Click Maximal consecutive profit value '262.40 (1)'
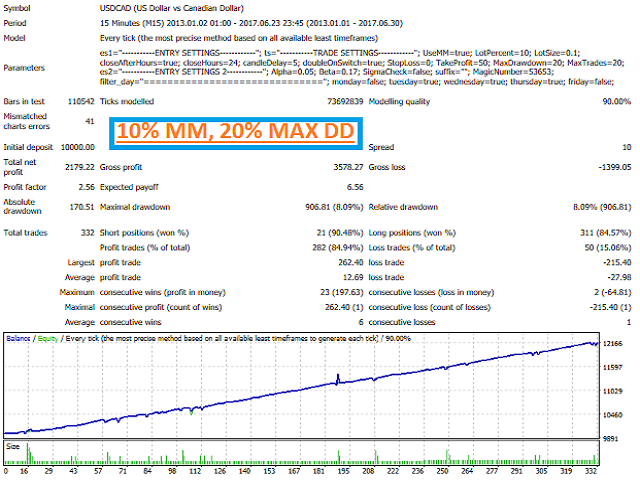Image resolution: width=640 pixels, height=480 pixels. click(x=344, y=307)
